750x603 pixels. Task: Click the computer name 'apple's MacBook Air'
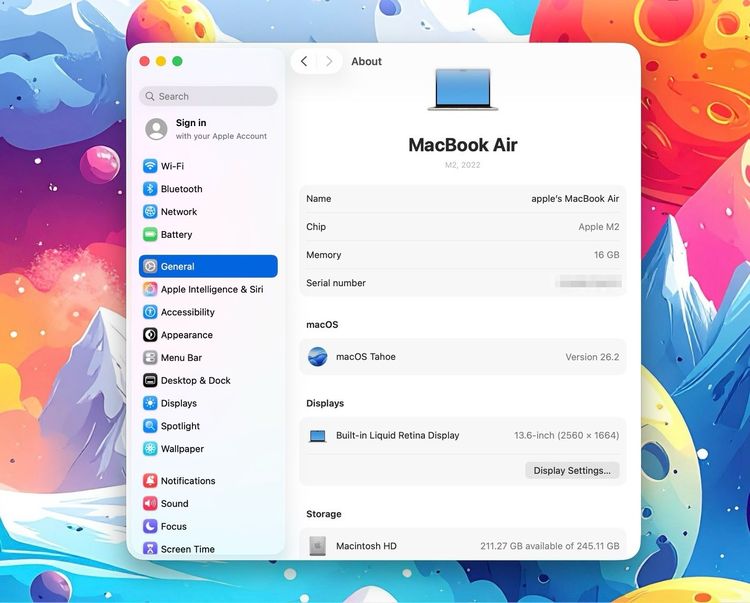pos(575,198)
